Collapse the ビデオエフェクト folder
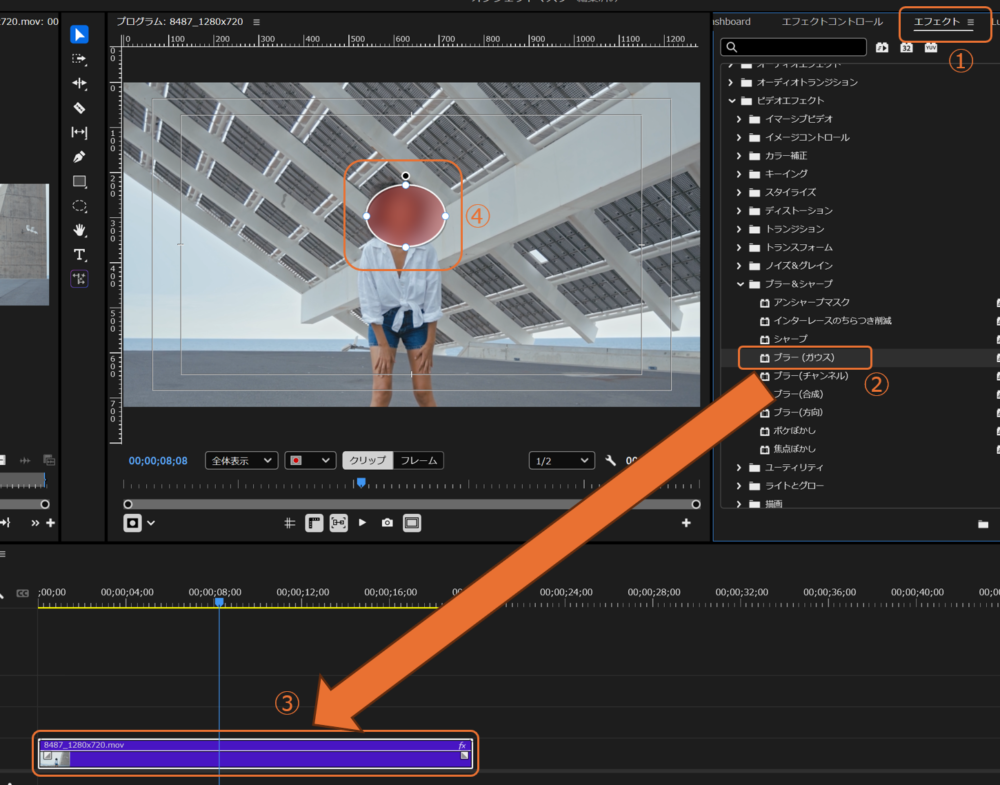Viewport: 1000px width, 785px height. coord(732,101)
